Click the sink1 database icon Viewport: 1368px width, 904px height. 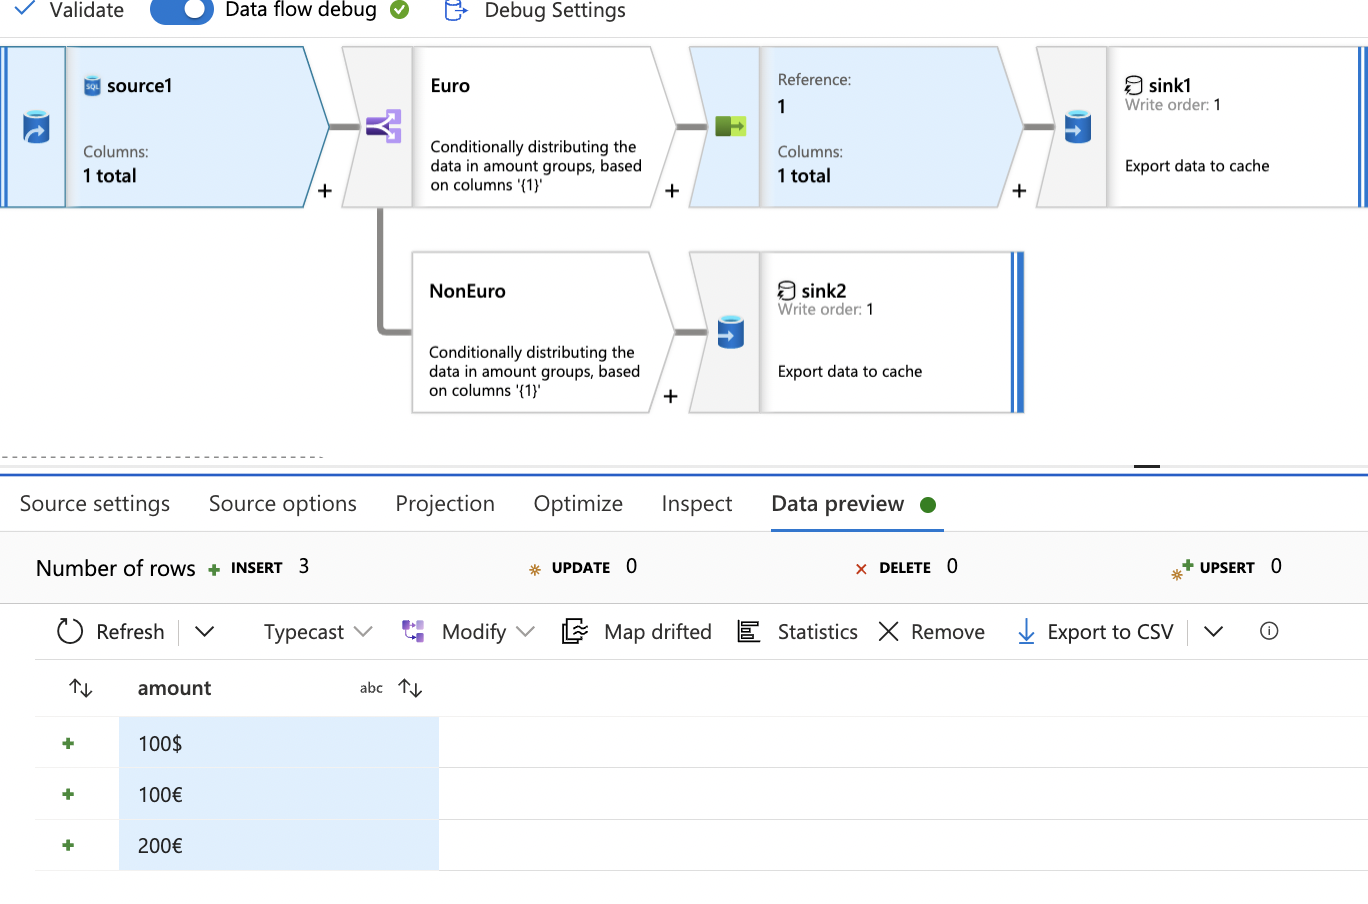[1077, 127]
